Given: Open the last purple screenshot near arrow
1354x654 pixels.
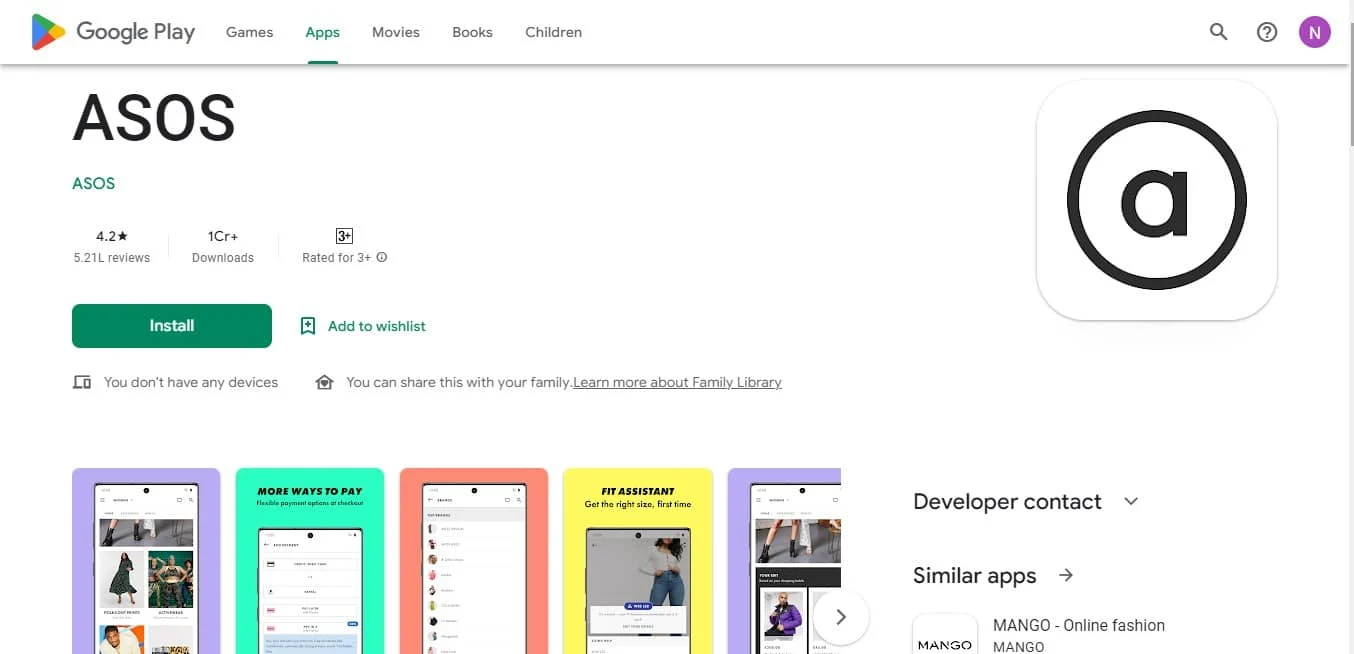Looking at the screenshot, I should pyautogui.click(x=785, y=561).
